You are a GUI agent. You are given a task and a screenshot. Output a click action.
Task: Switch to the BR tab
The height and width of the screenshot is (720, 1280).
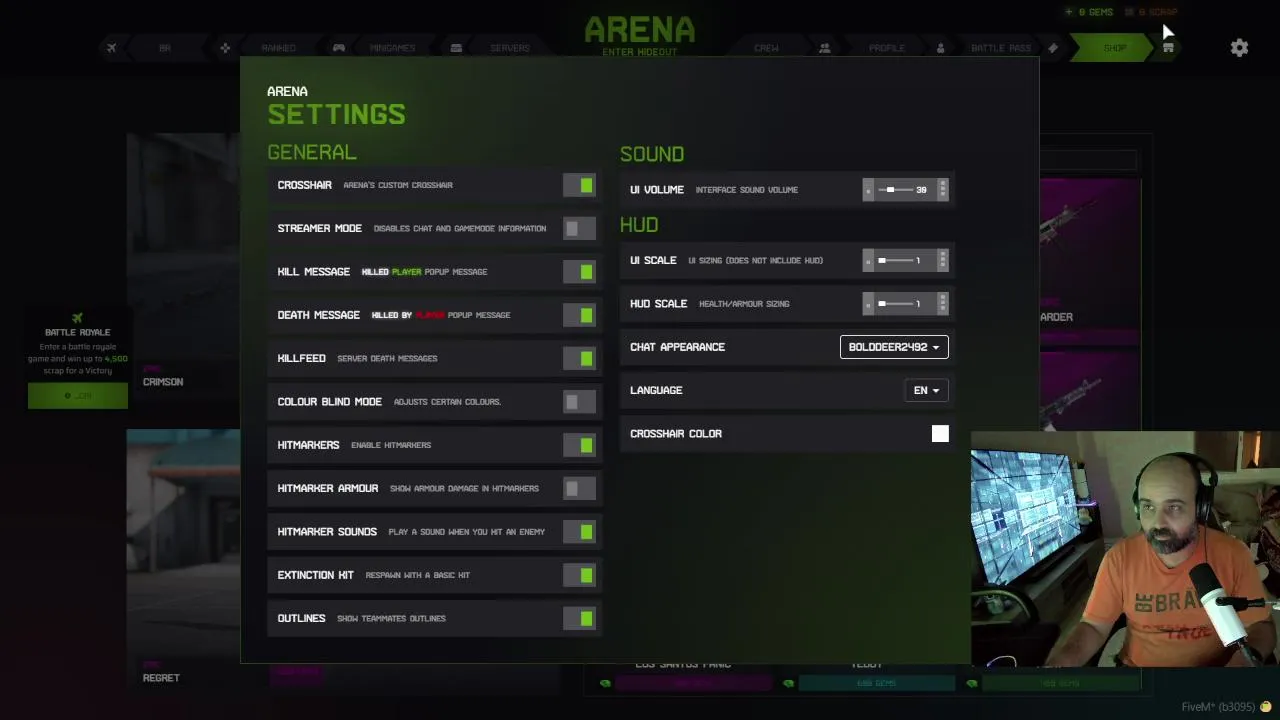[165, 48]
